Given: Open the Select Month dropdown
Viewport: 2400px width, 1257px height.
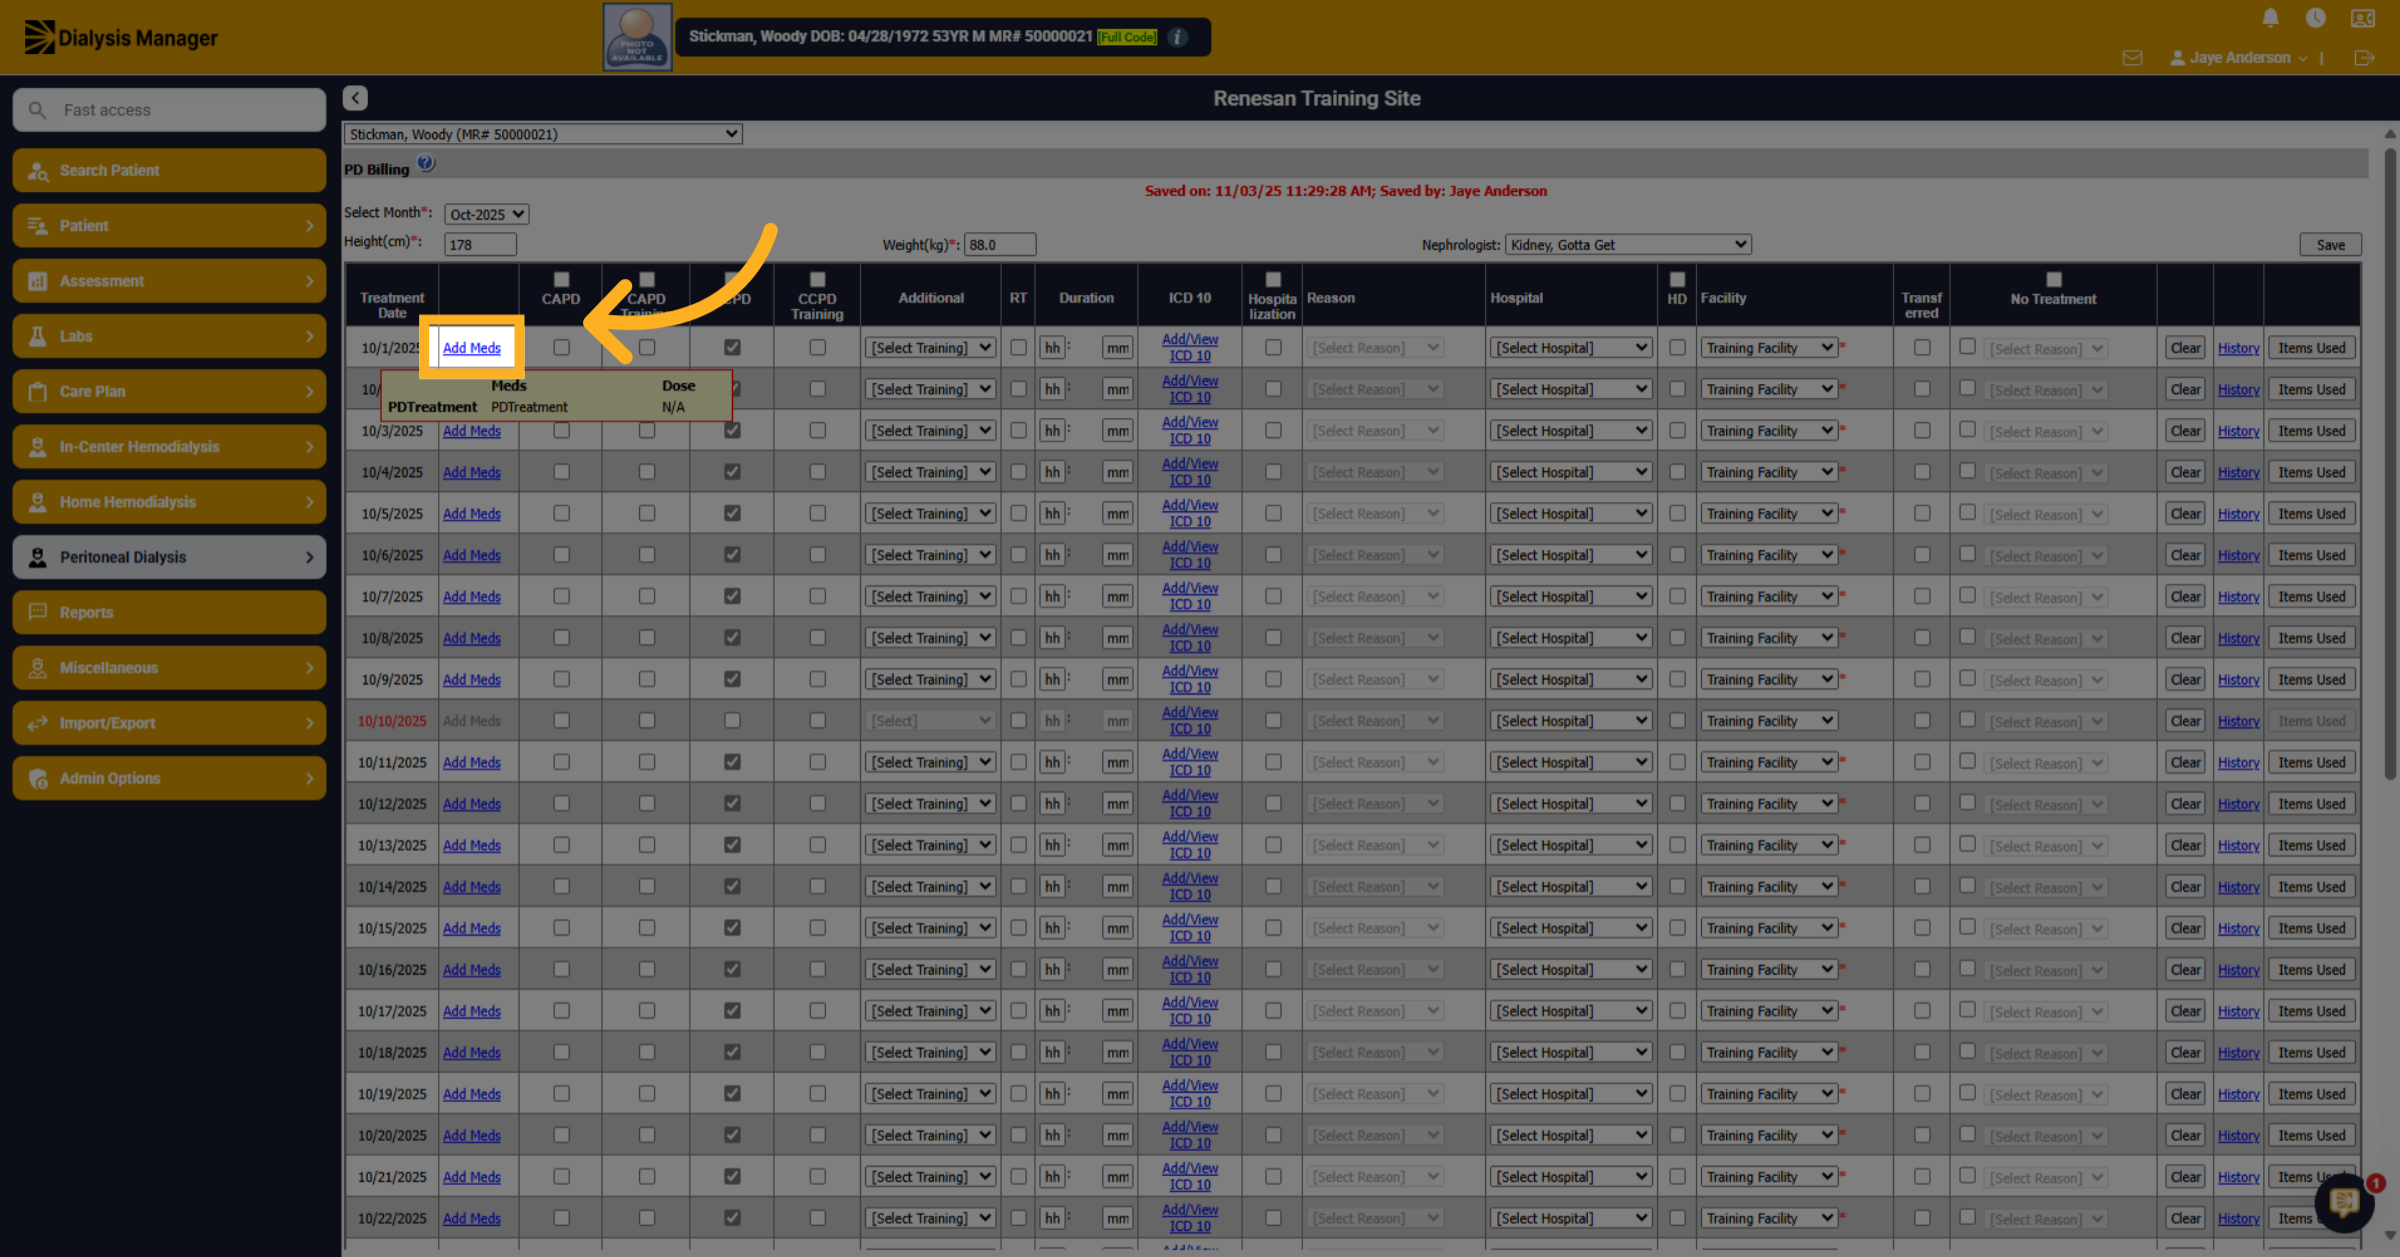Looking at the screenshot, I should (x=486, y=214).
